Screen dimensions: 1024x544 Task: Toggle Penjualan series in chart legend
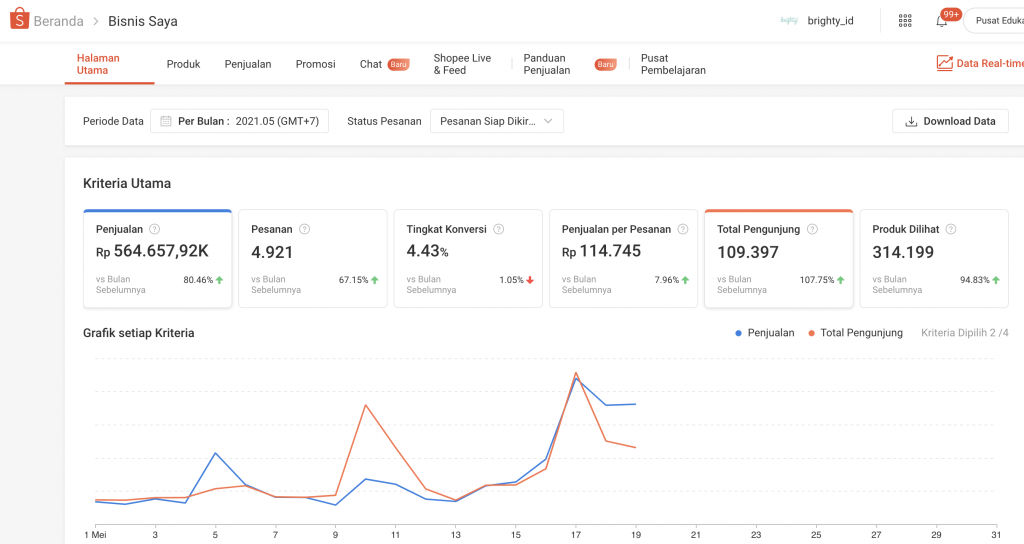(x=765, y=333)
